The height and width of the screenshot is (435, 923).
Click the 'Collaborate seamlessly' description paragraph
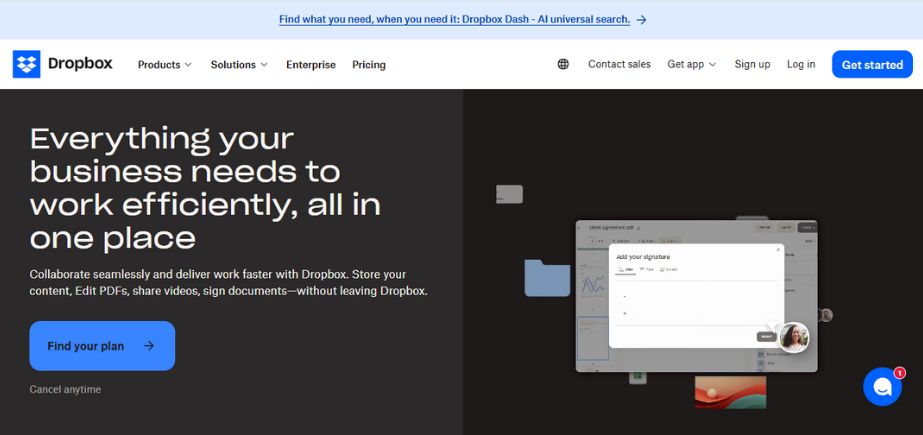click(x=228, y=283)
